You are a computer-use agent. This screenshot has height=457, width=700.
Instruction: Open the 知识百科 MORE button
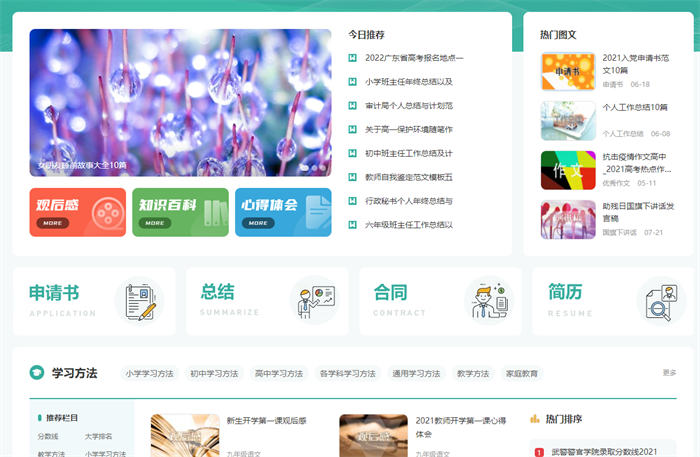coord(155,223)
